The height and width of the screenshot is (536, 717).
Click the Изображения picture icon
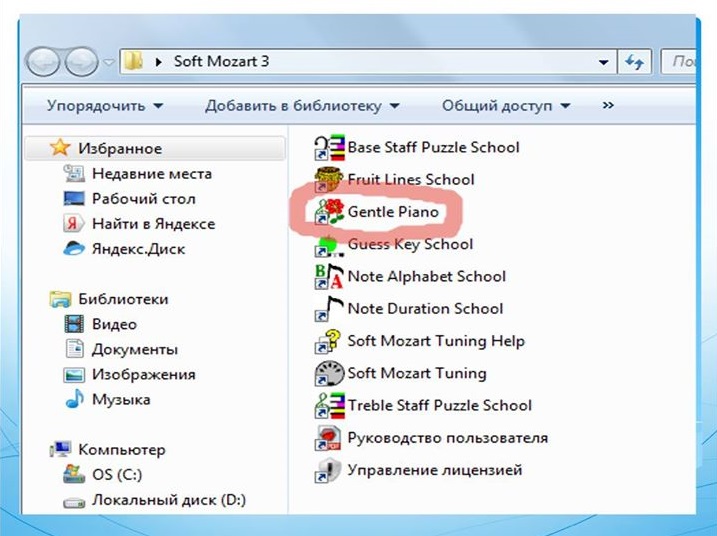pos(74,375)
